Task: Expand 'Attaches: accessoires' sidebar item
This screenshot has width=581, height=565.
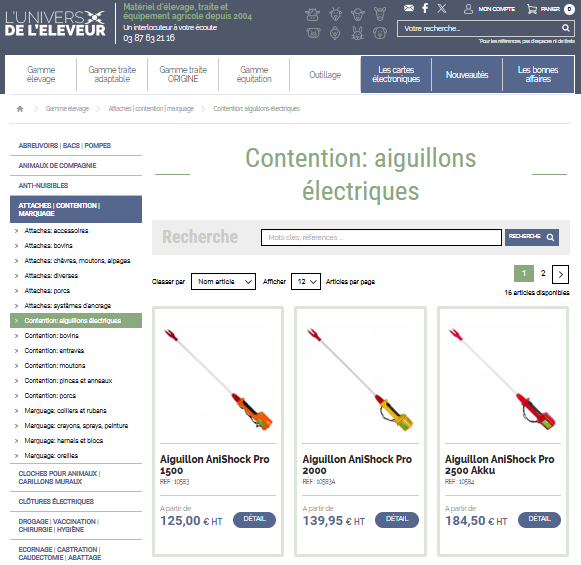Action: tap(56, 231)
